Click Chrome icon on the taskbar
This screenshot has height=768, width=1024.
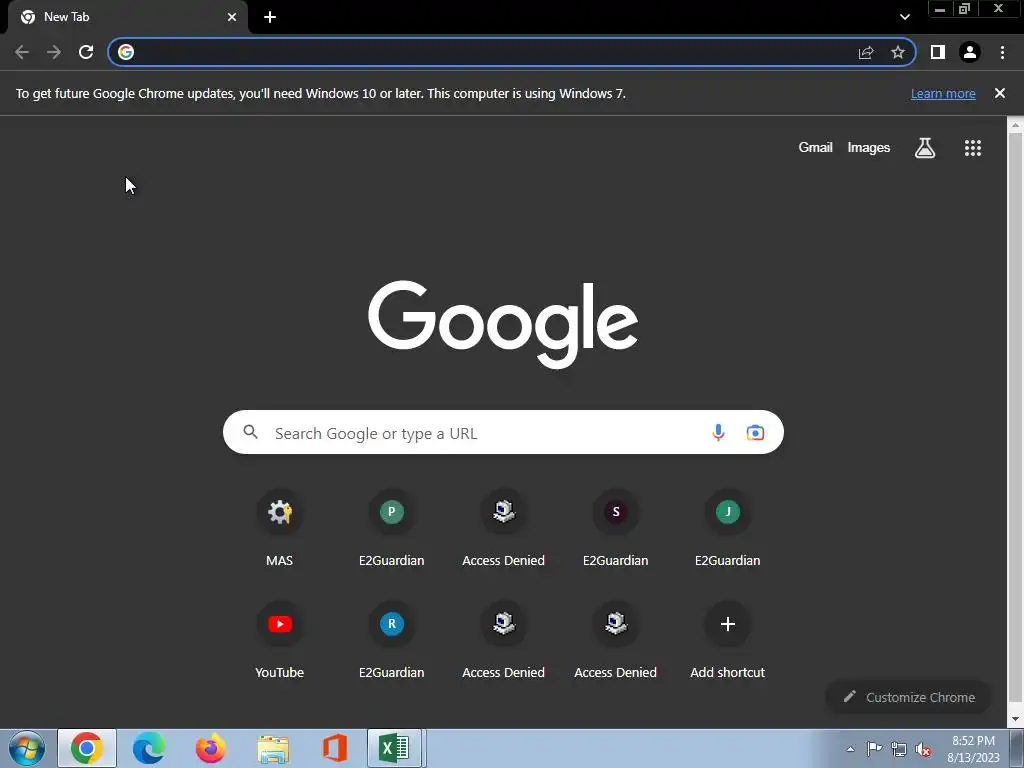87,748
